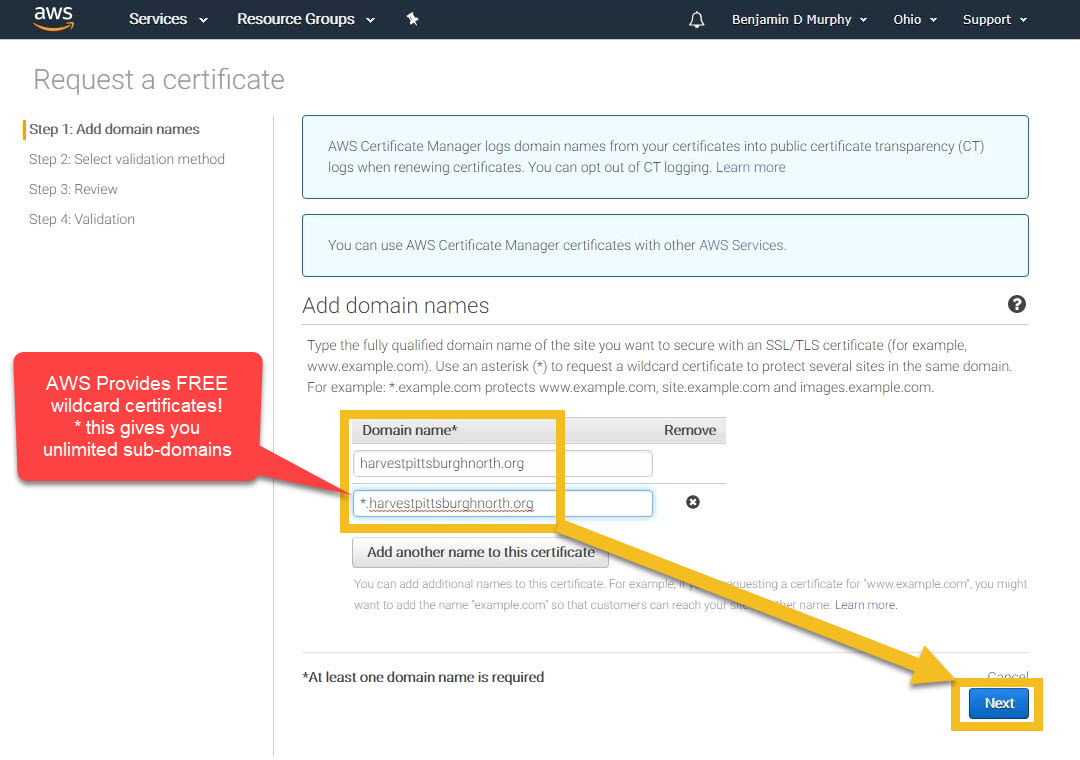Remove the wildcard domain name entry
The height and width of the screenshot is (760, 1080).
click(x=693, y=502)
